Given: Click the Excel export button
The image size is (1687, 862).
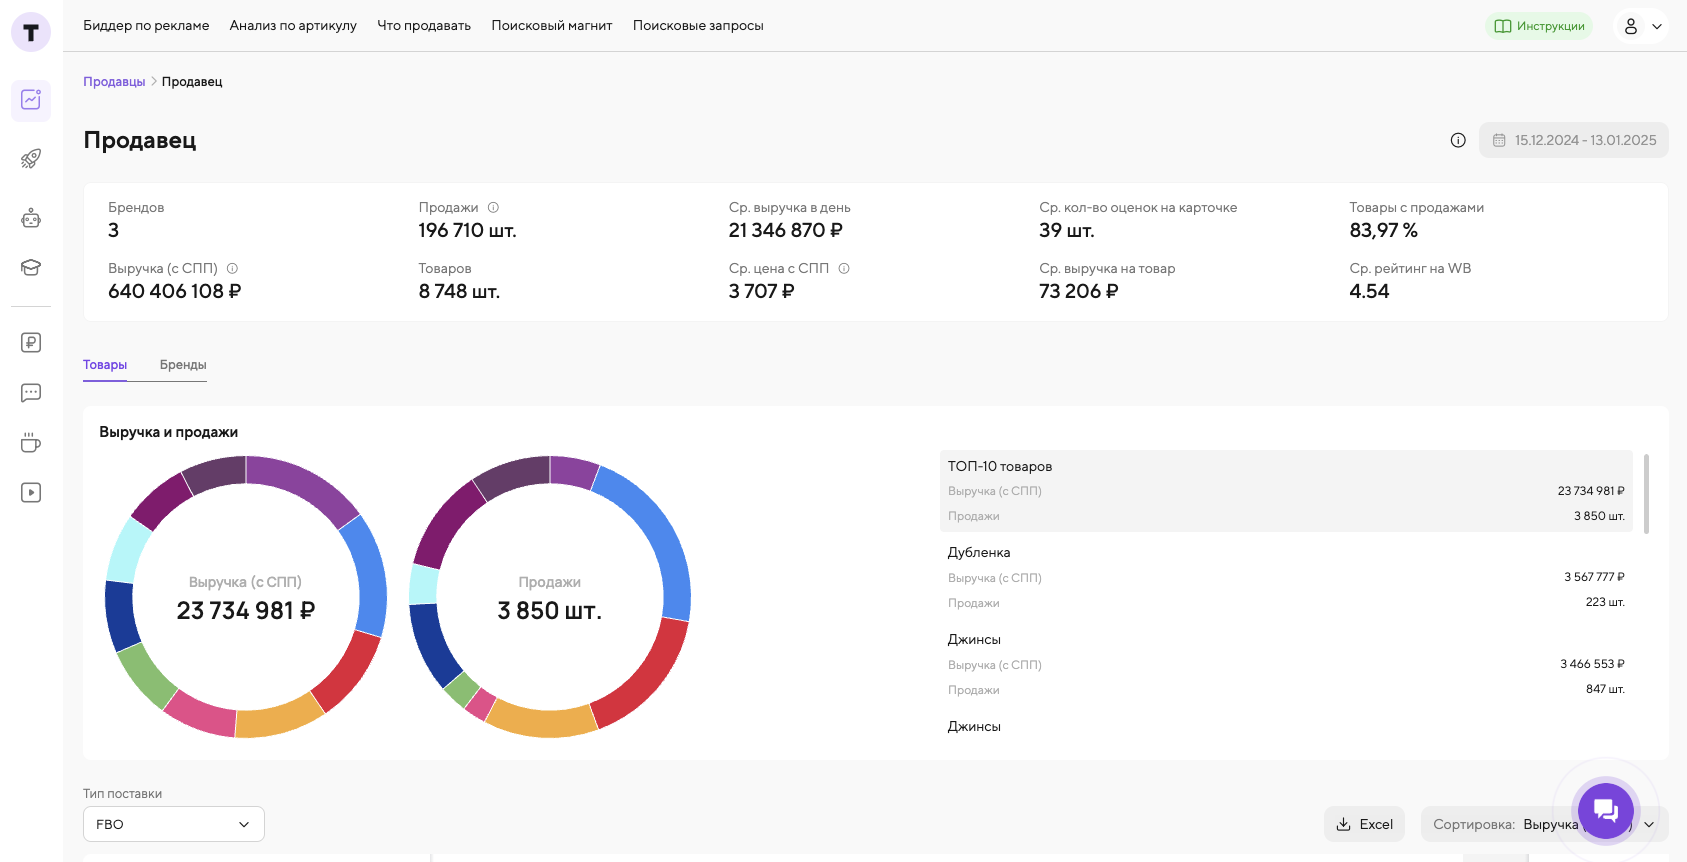Looking at the screenshot, I should pos(1364,824).
